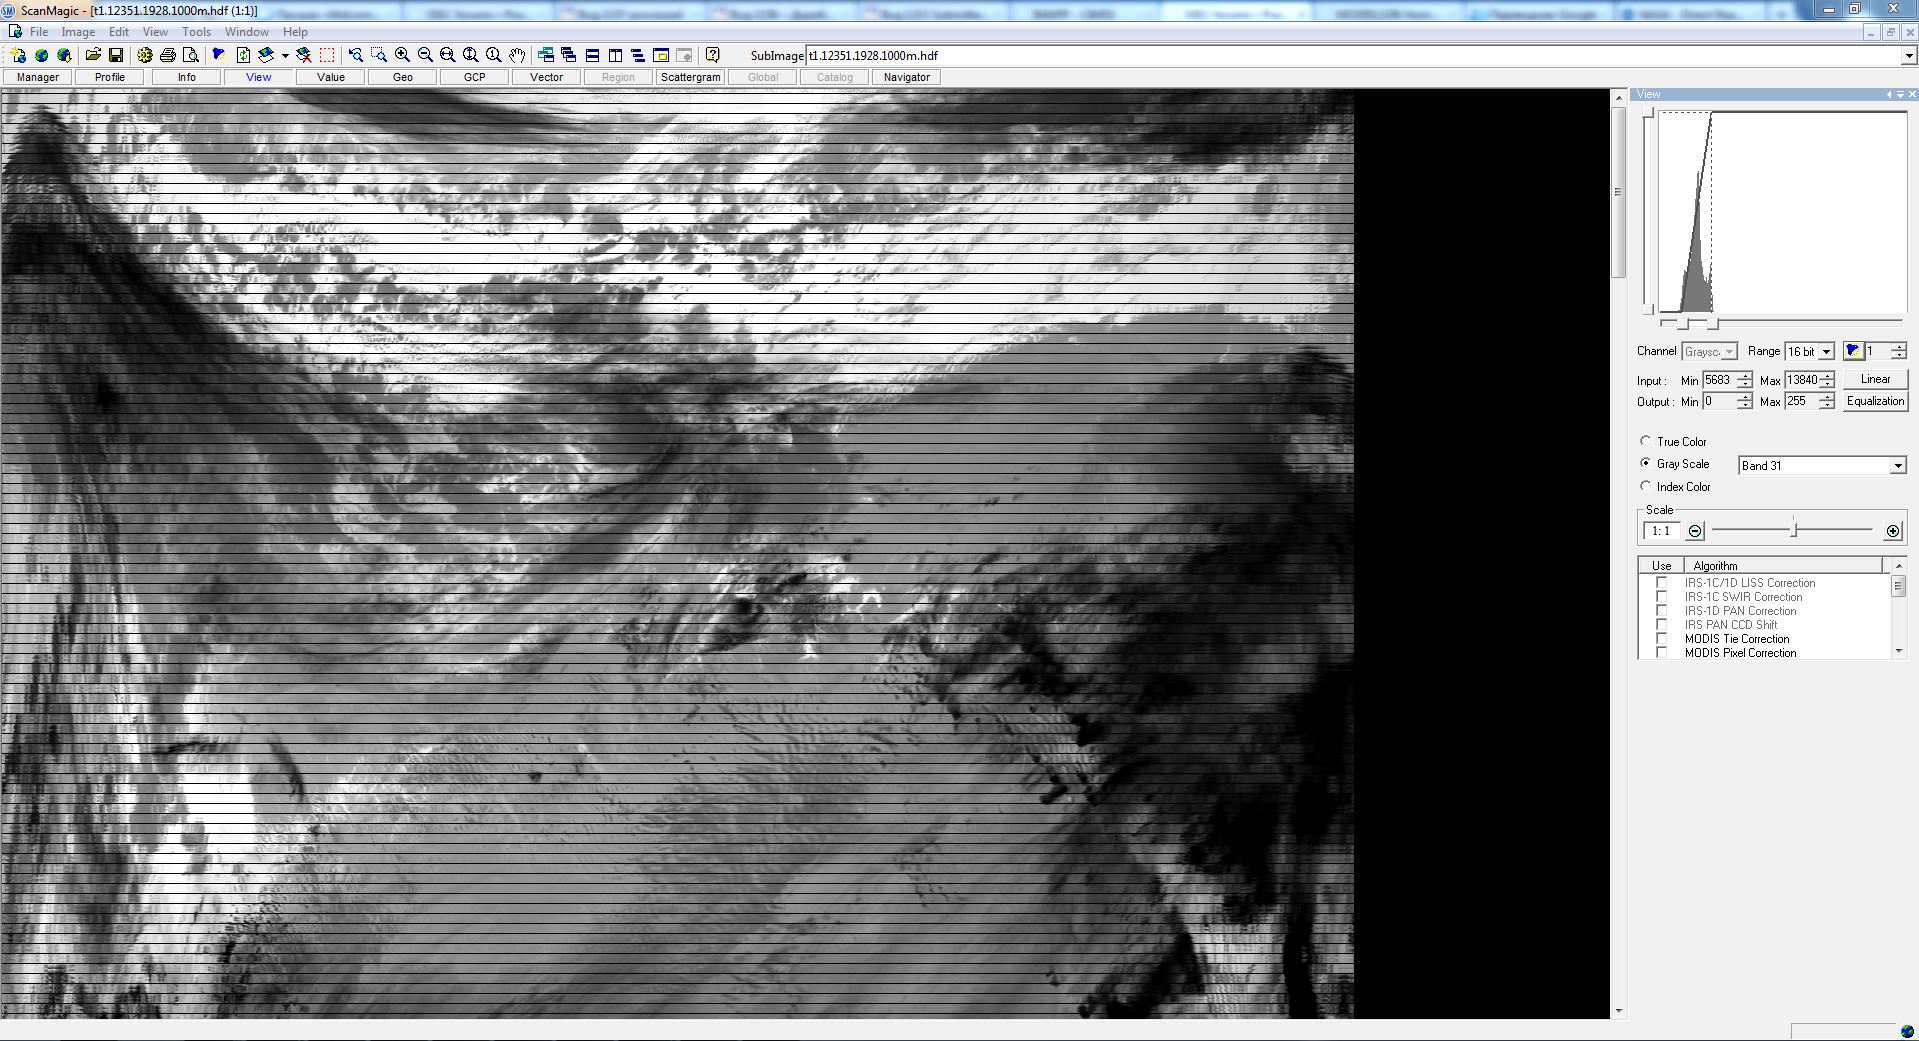
Task: Click the Output Max spinner arrows
Action: pyautogui.click(x=1827, y=401)
